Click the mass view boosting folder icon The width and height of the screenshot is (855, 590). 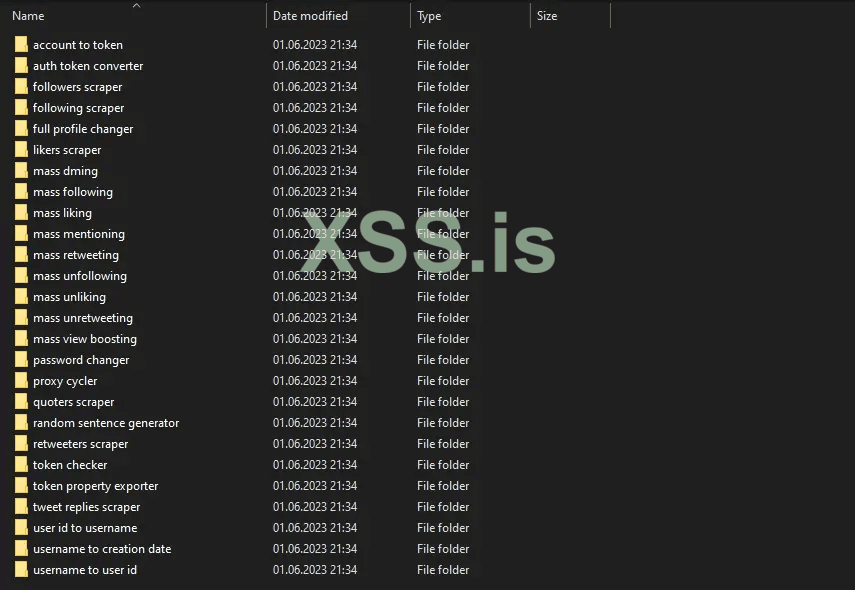coord(21,339)
